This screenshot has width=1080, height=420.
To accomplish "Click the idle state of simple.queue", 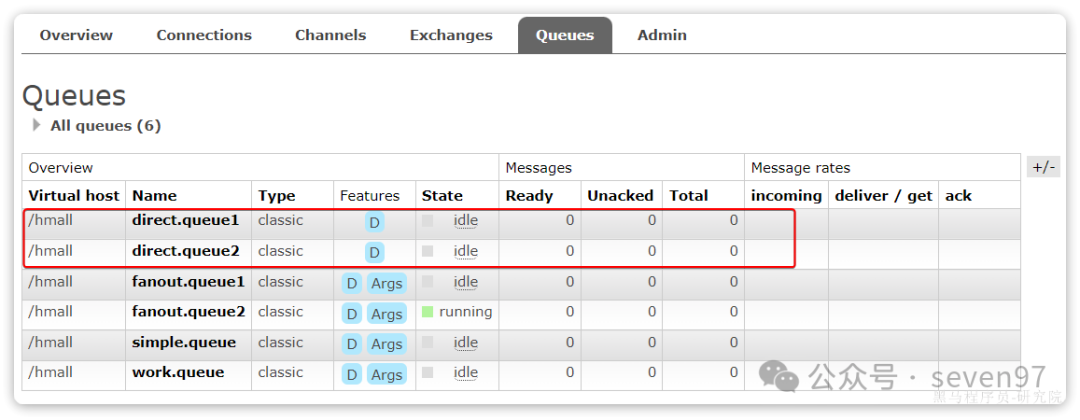I will (x=466, y=342).
